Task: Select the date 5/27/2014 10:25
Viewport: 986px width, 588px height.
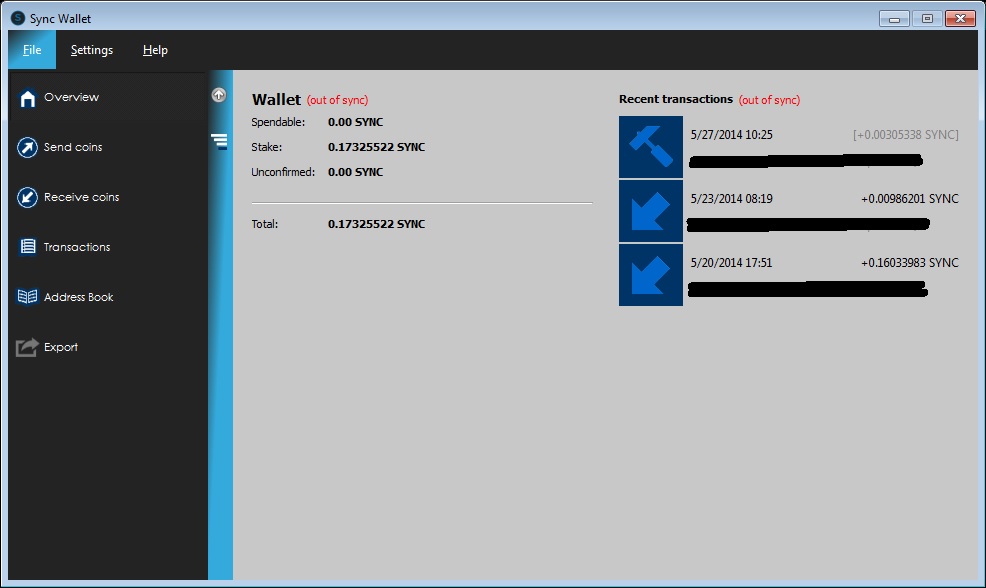Action: click(731, 135)
